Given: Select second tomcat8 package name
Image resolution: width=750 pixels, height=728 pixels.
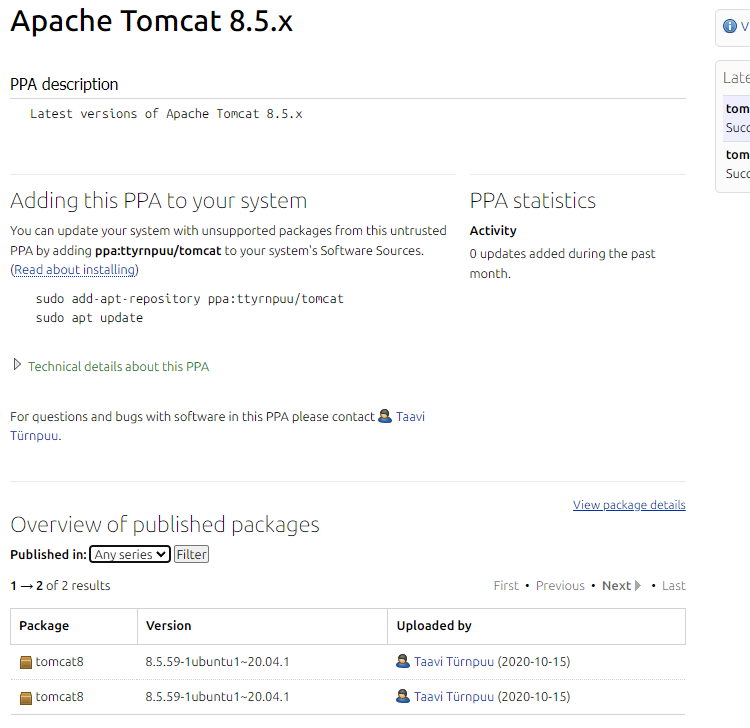Looking at the screenshot, I should (x=59, y=696).
